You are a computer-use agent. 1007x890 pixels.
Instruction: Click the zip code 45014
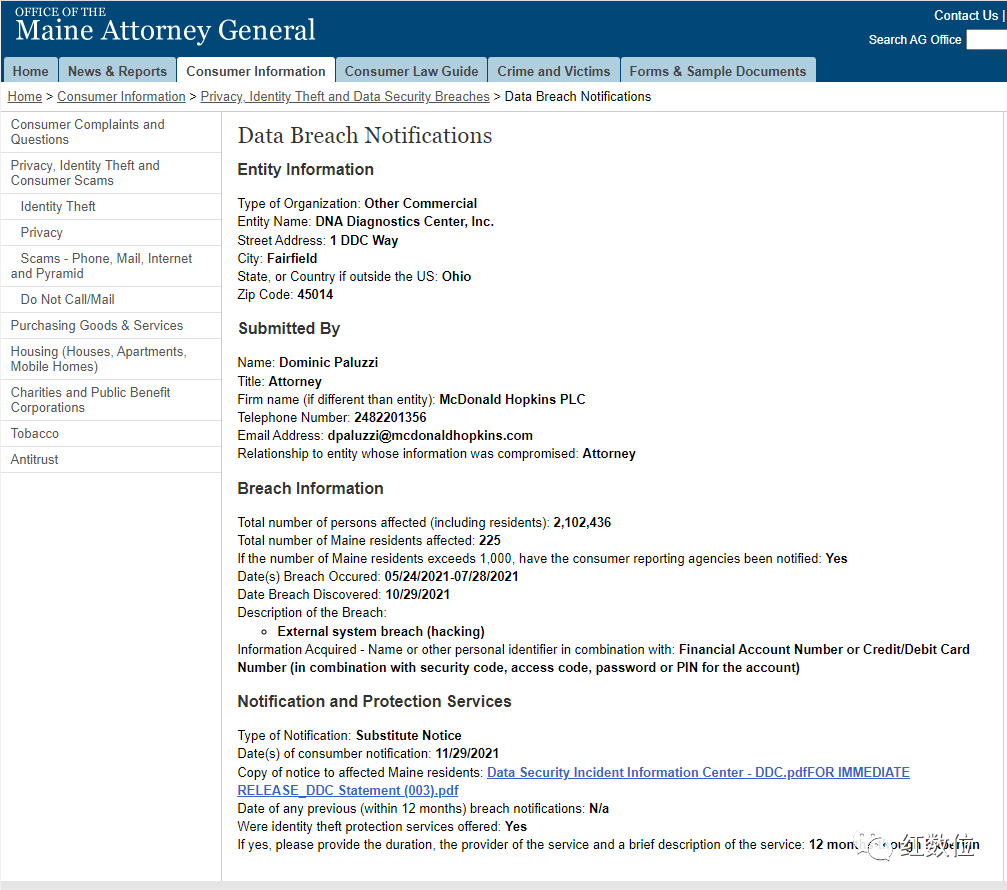coord(315,295)
